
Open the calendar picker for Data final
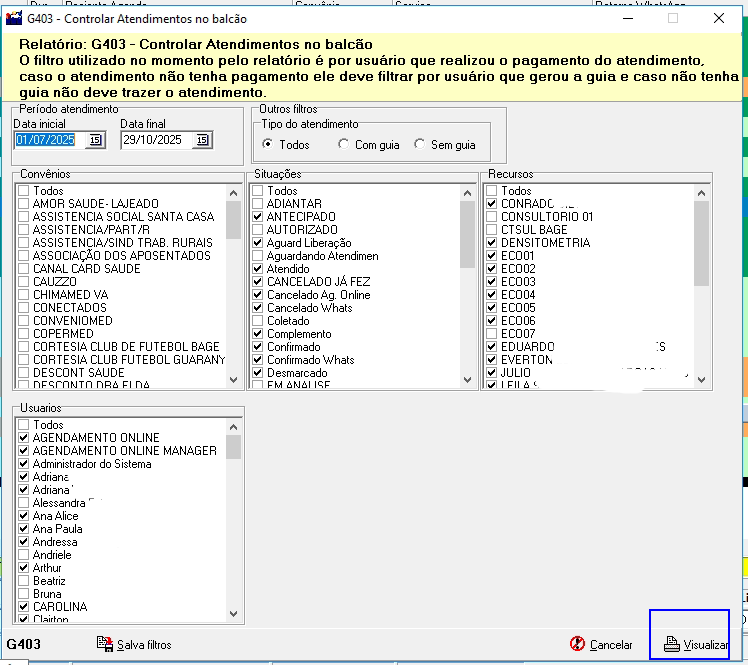click(x=202, y=140)
